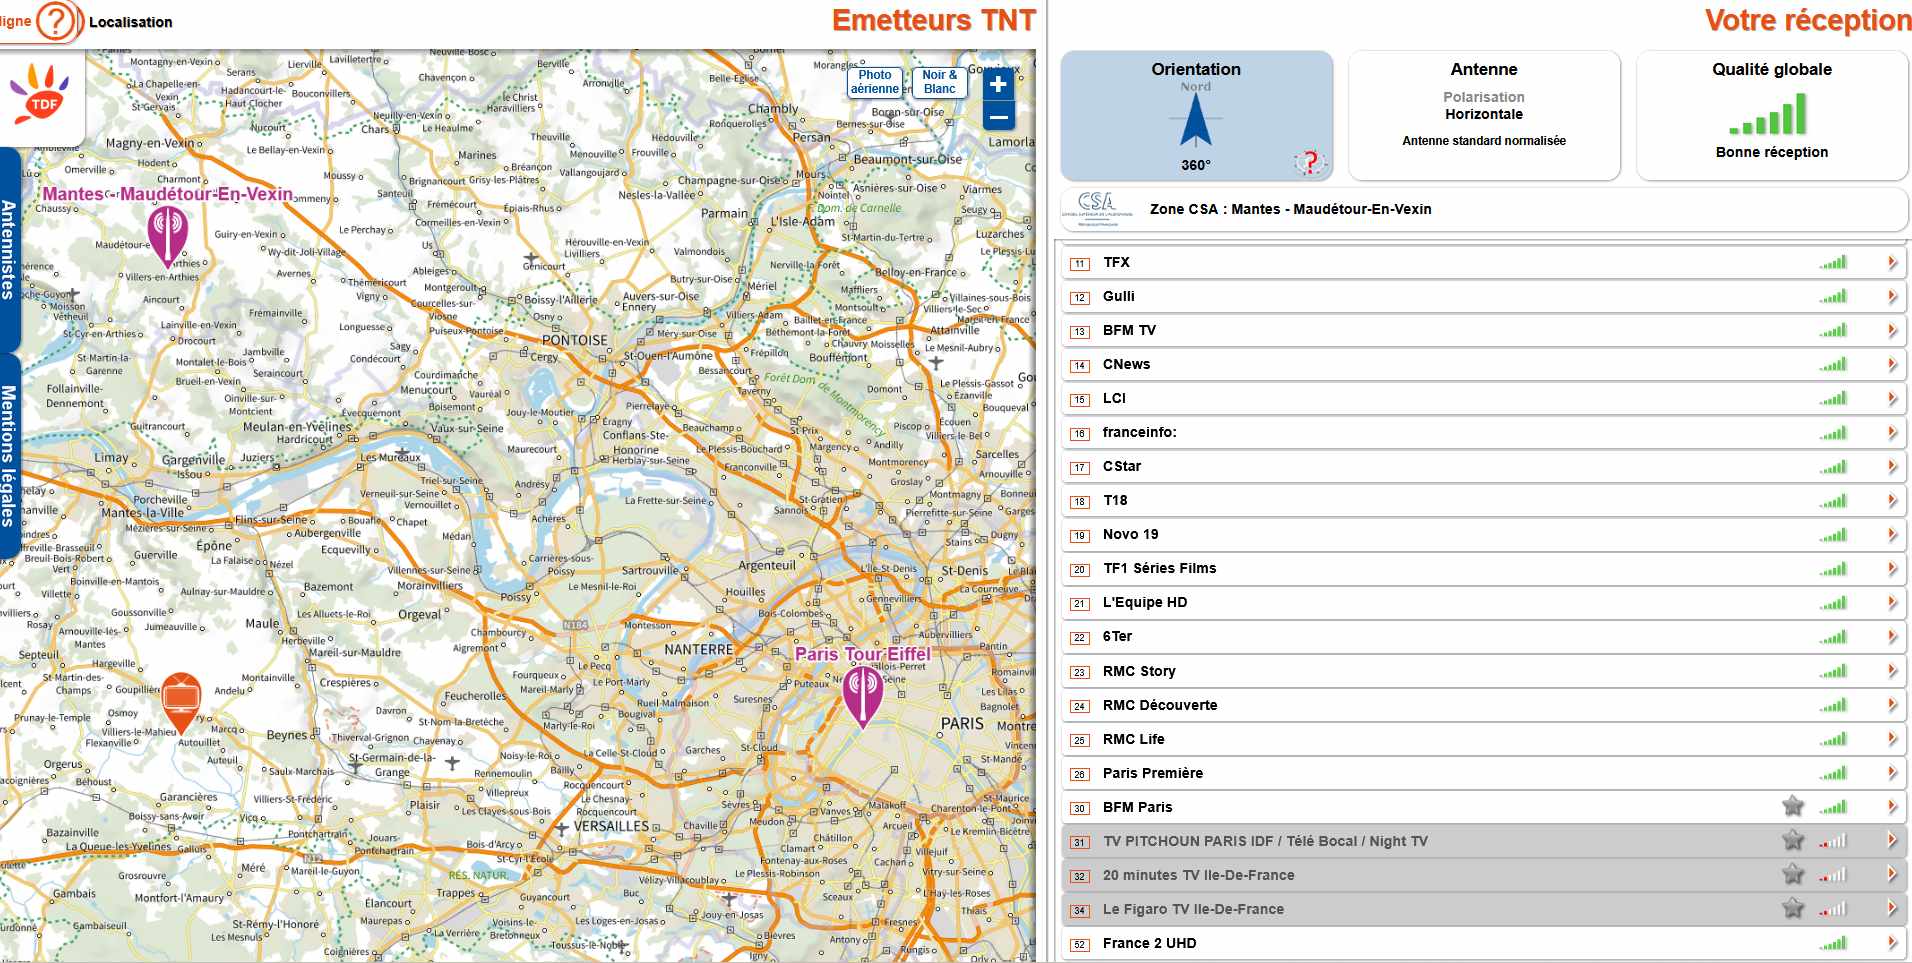
Task: Open the CStar channel row
Action: pos(1484,466)
